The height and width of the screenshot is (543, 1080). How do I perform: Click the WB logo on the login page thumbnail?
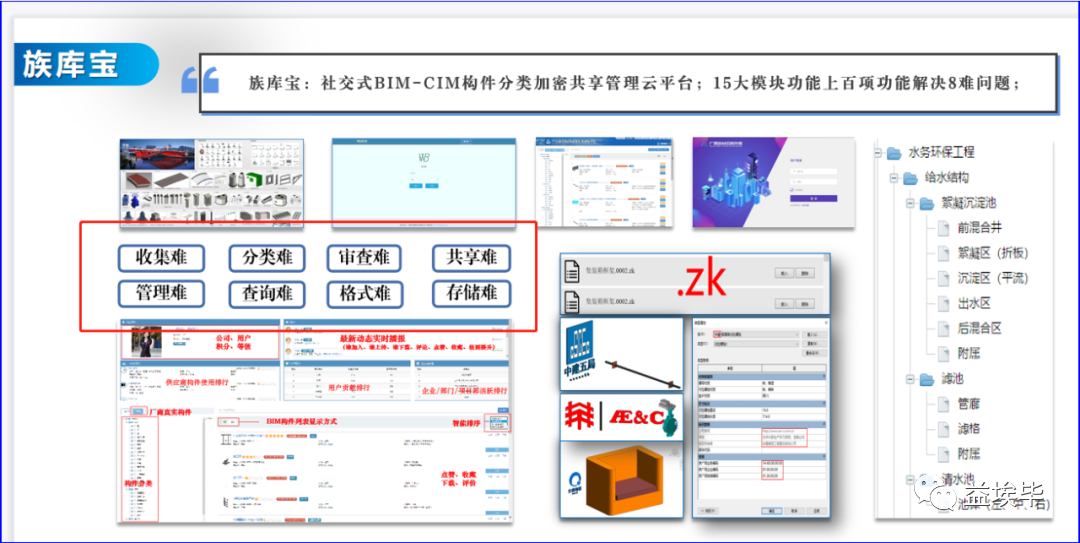[x=423, y=157]
